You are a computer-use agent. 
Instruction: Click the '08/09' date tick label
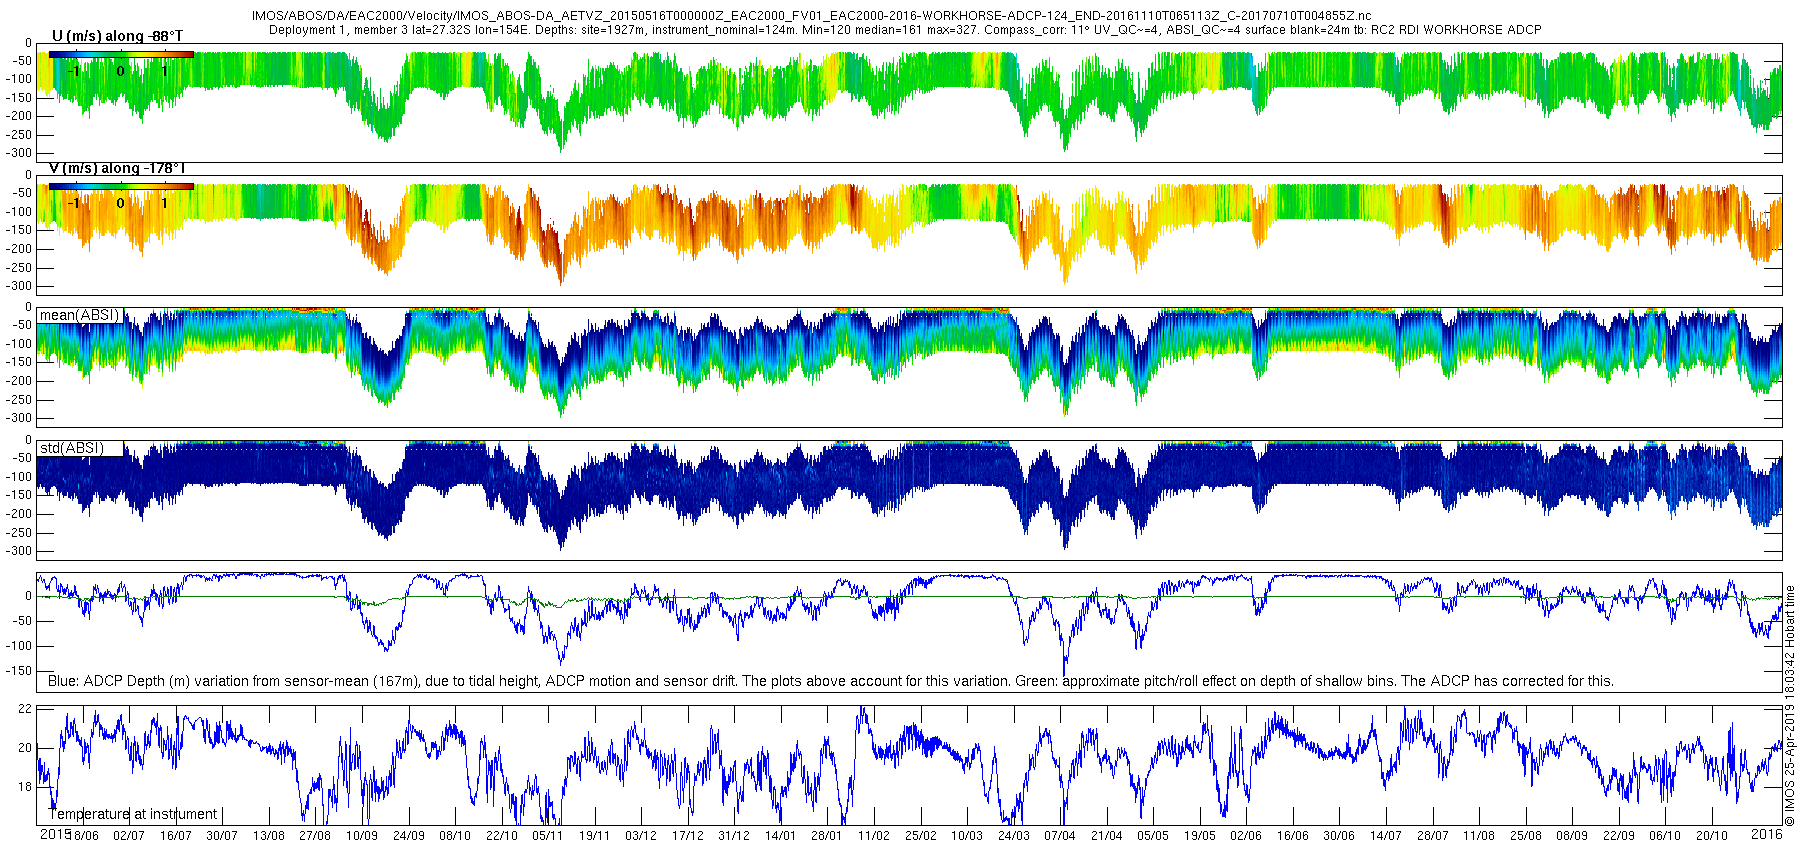click(1571, 836)
